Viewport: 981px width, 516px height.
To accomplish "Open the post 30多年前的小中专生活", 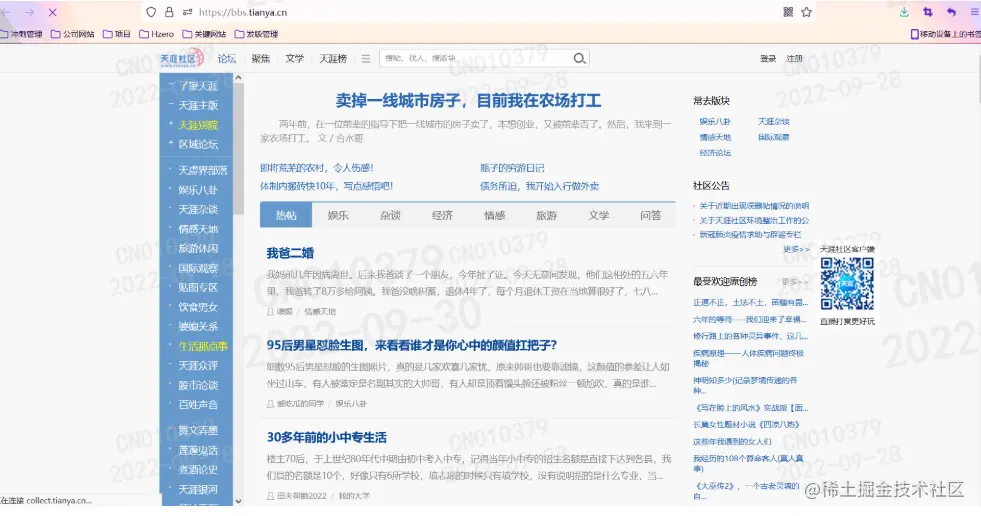I will click(327, 437).
